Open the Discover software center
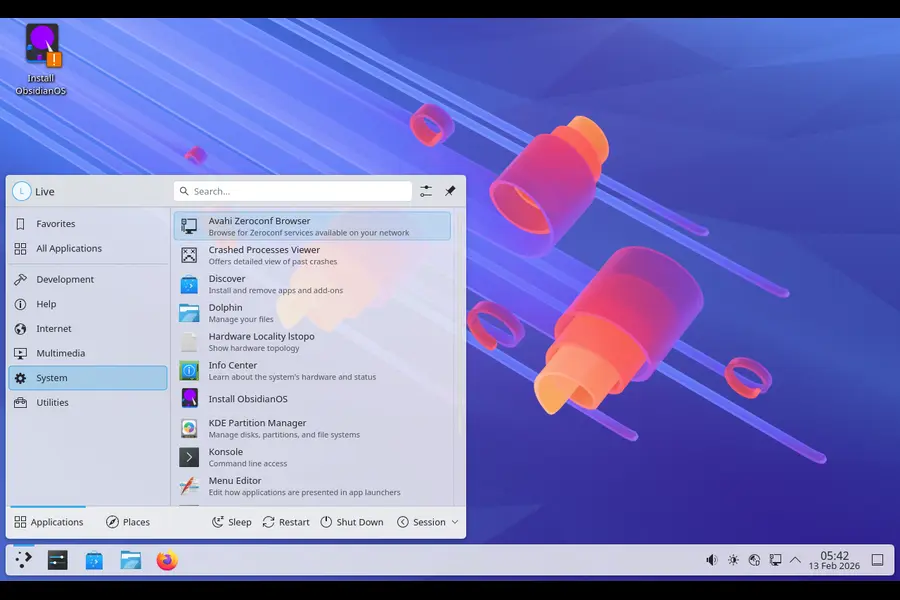The image size is (900, 600). pos(227,283)
